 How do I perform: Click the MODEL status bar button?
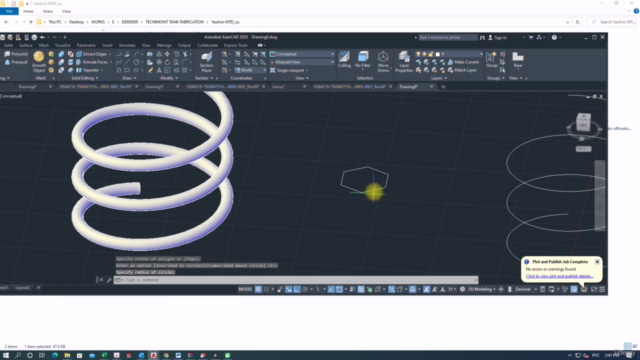click(x=245, y=289)
